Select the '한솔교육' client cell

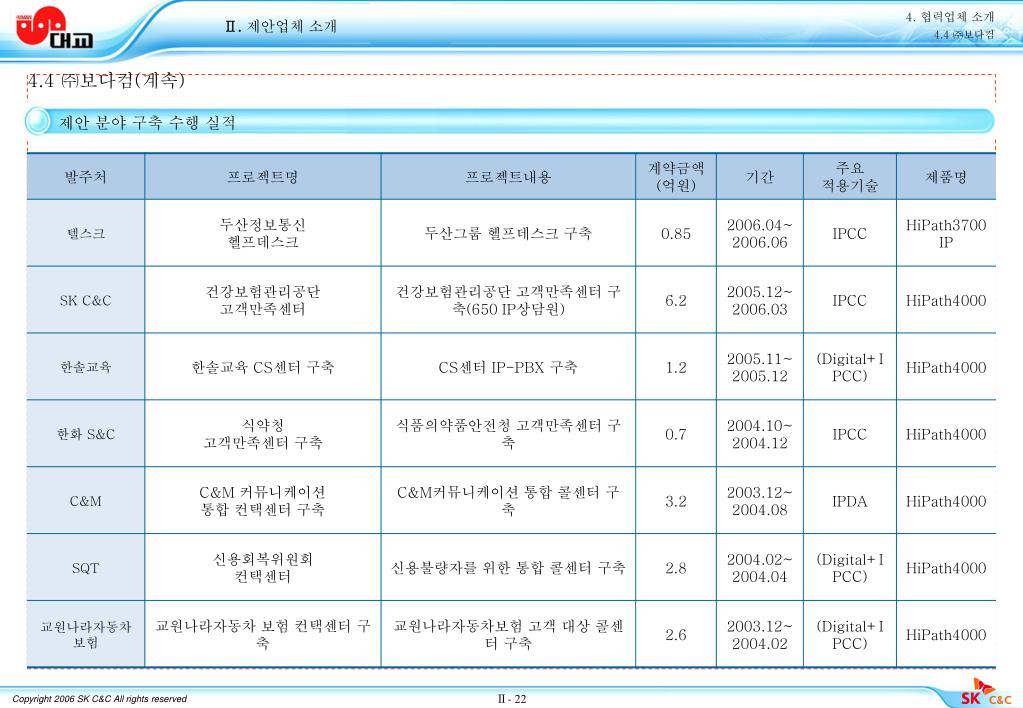coord(85,367)
